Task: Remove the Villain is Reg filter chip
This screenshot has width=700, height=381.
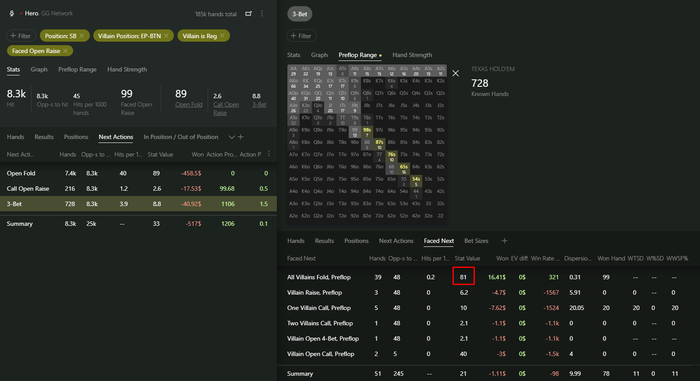Action: click(222, 36)
